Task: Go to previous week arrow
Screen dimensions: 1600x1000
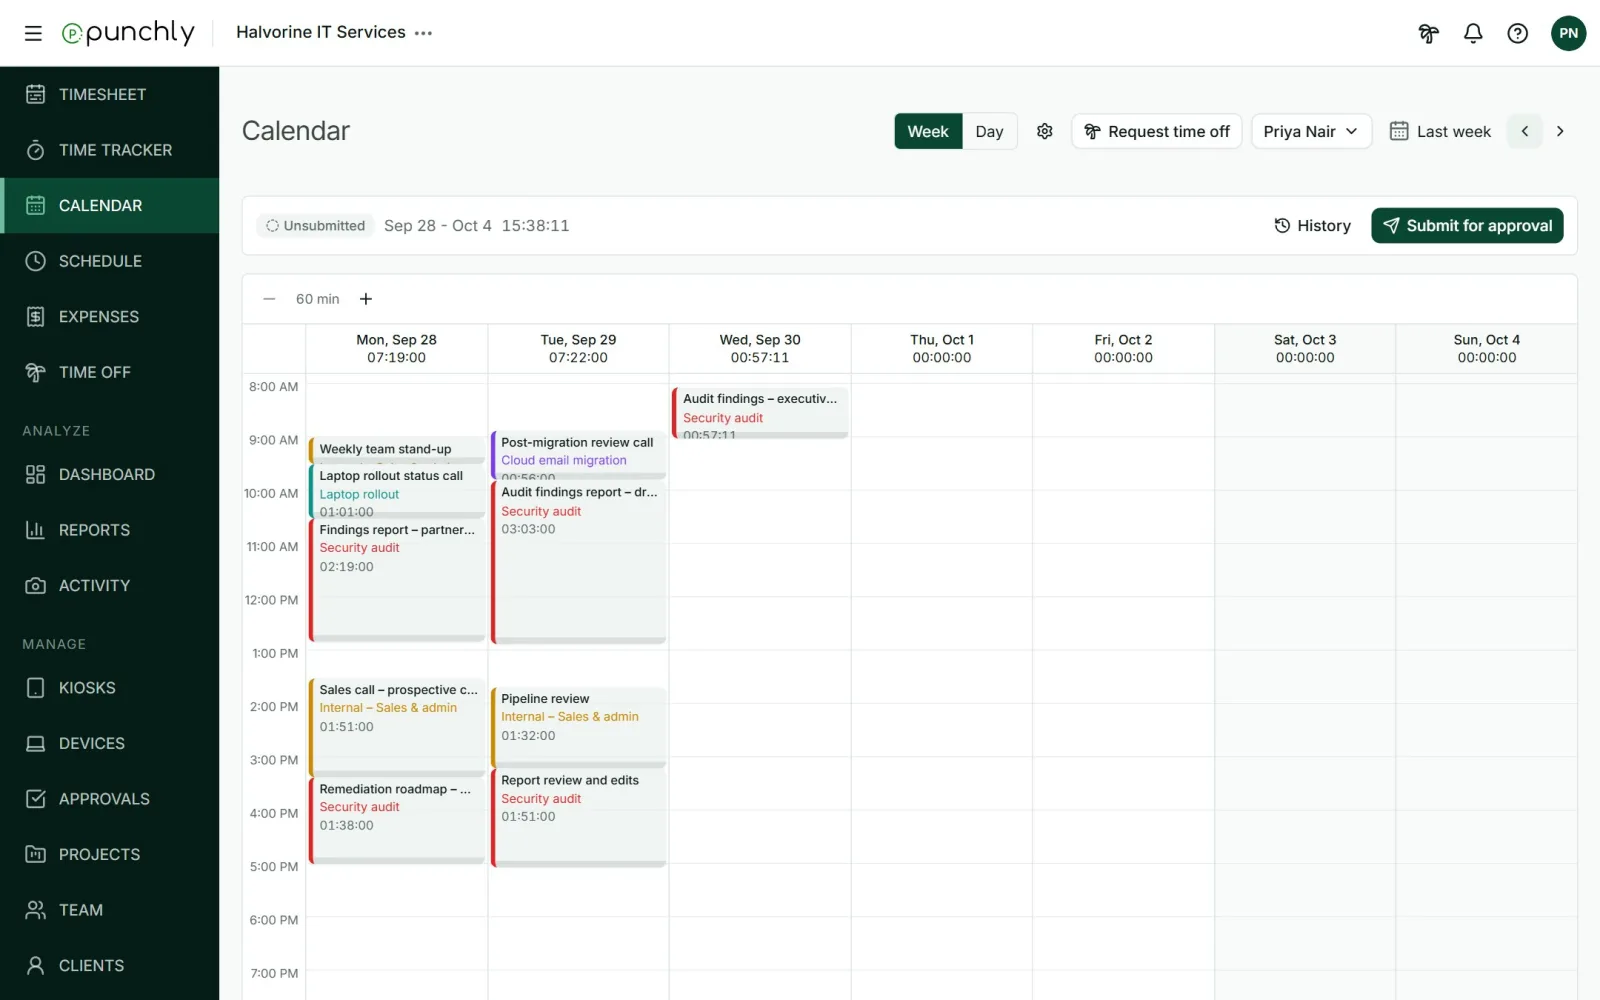Action: coord(1525,131)
